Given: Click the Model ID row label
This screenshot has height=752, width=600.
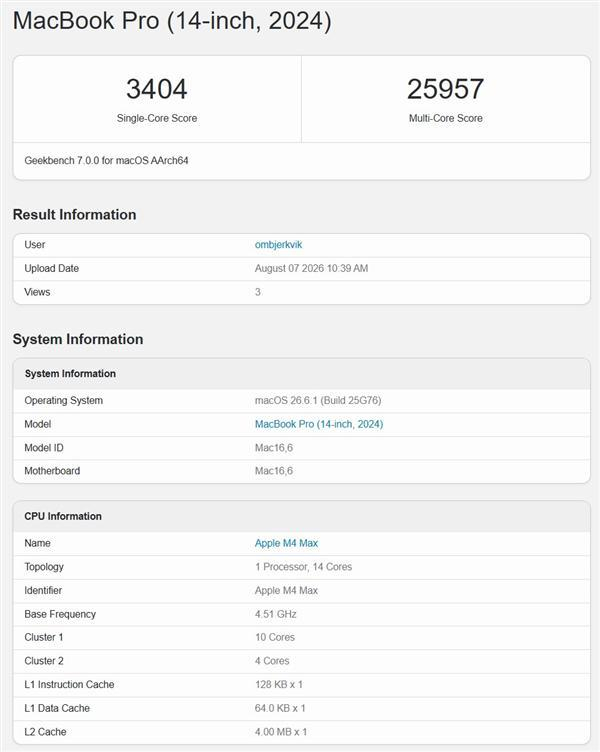Looking at the screenshot, I should click(44, 447).
